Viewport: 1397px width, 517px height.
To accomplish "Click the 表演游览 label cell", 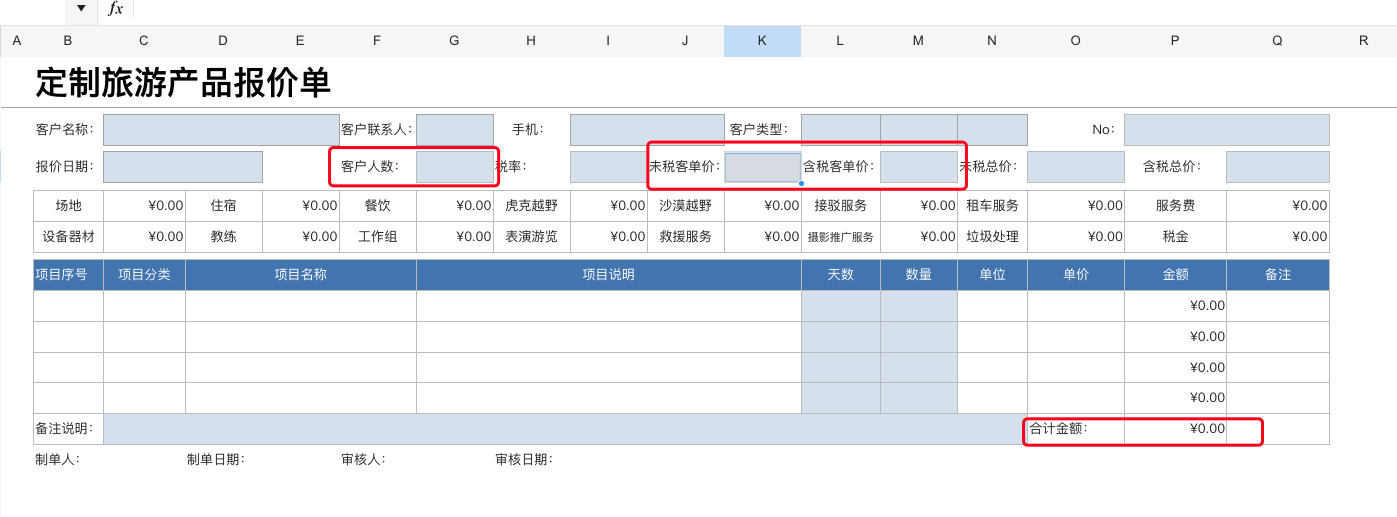I will pyautogui.click(x=532, y=237).
